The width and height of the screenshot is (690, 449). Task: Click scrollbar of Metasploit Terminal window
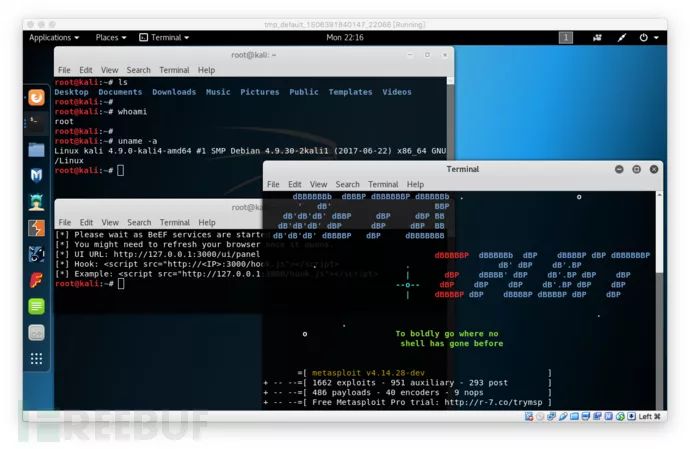click(659, 300)
